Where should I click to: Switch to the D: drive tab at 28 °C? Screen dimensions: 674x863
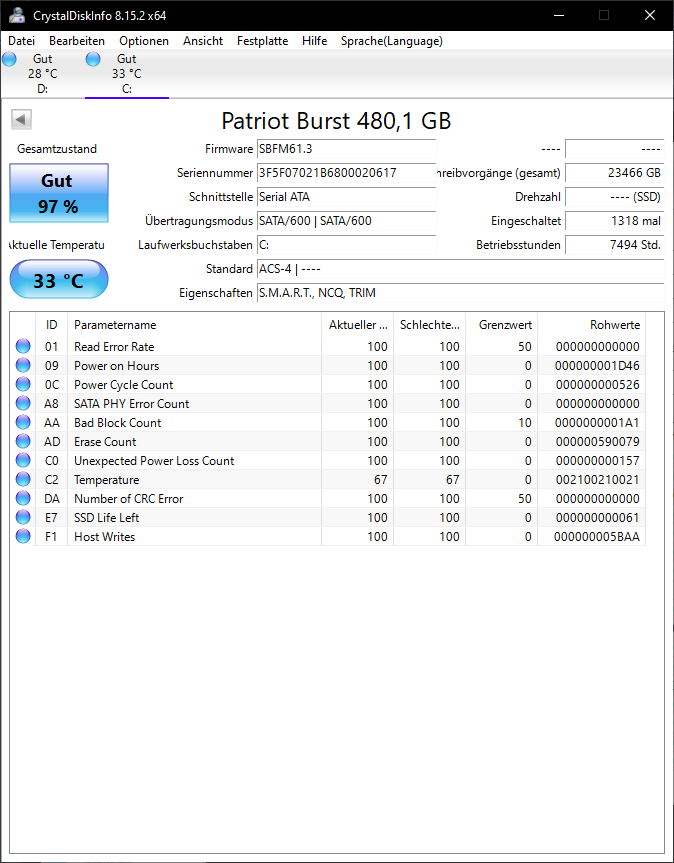tap(43, 74)
